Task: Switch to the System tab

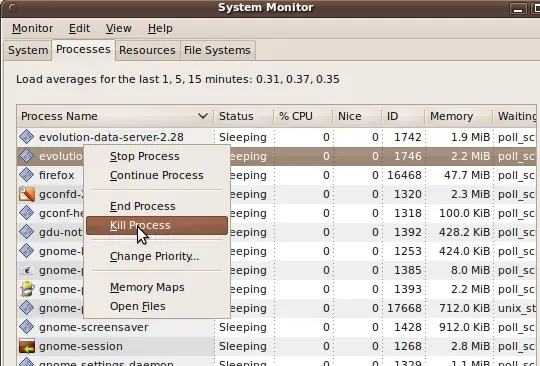Action: point(28,50)
